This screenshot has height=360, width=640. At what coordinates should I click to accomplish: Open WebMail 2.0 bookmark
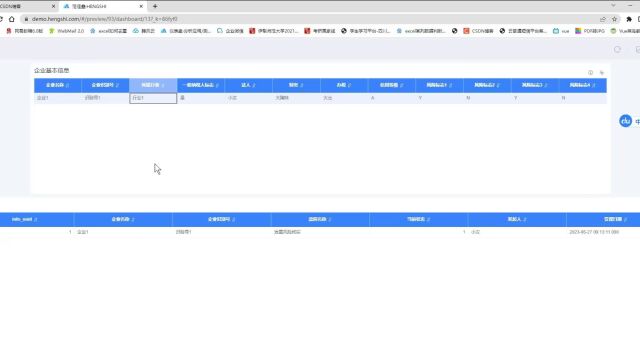tap(67, 31)
